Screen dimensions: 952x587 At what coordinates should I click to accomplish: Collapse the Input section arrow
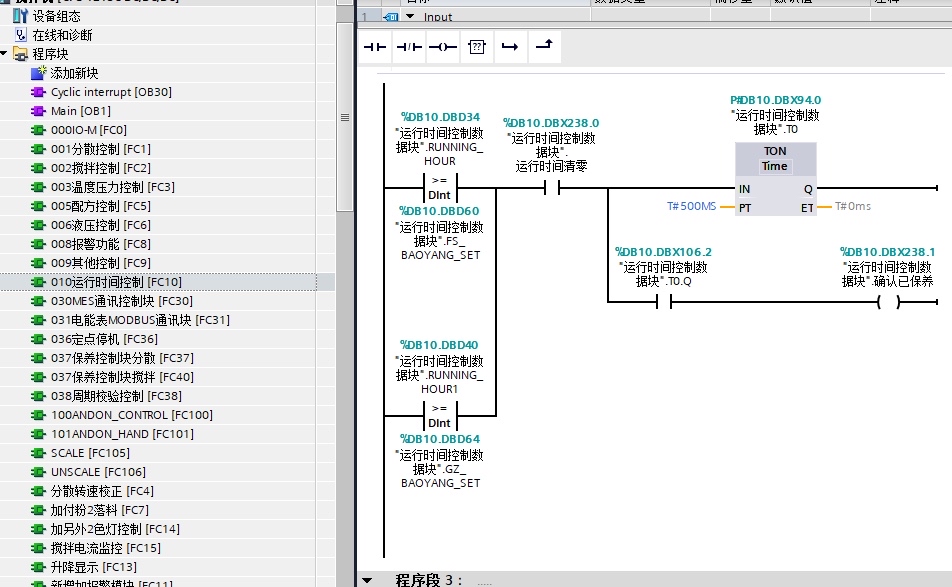point(410,16)
